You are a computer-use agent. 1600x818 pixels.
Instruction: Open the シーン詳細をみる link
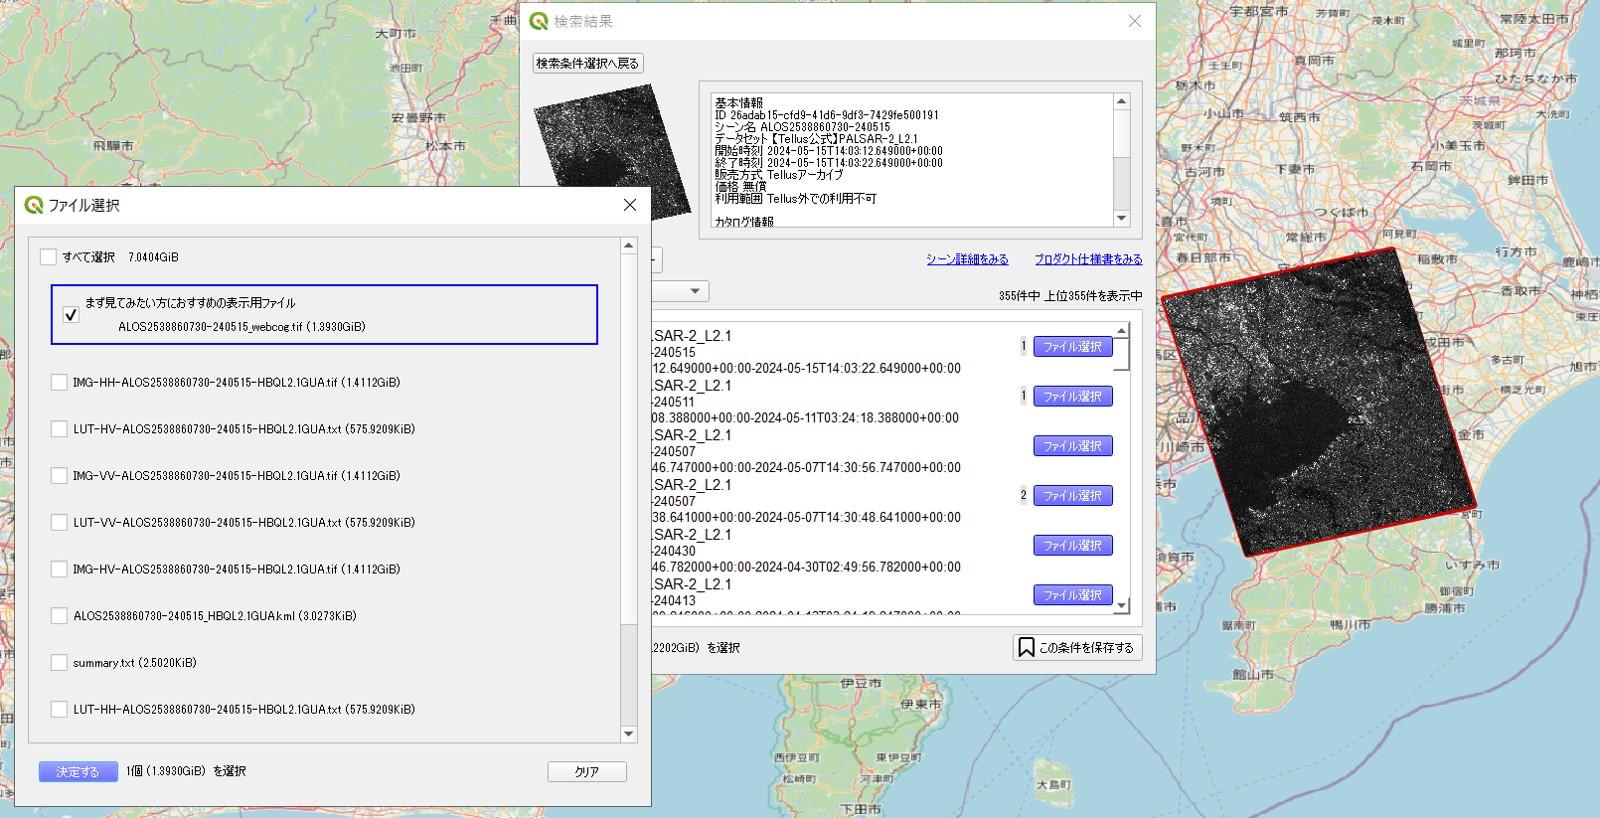[966, 259]
